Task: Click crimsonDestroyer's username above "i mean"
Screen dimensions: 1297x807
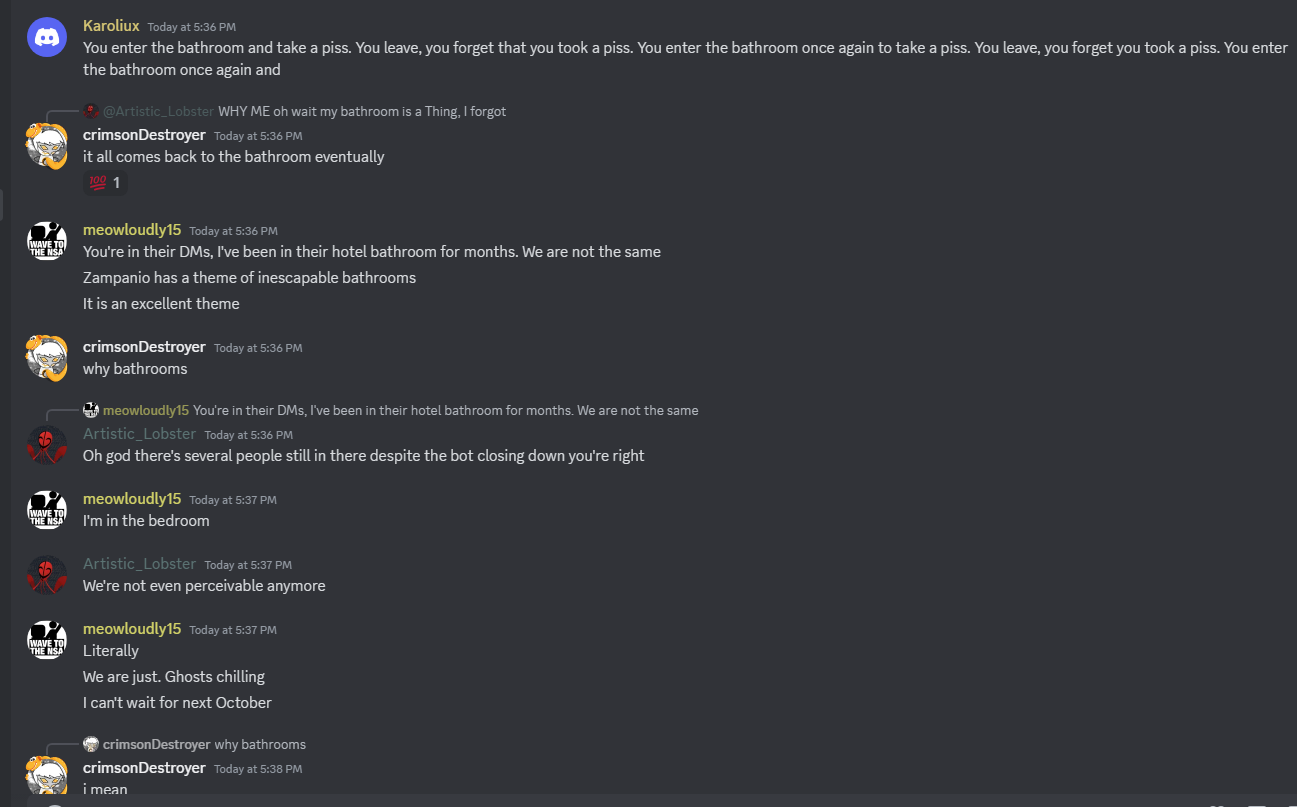Action: 144,767
